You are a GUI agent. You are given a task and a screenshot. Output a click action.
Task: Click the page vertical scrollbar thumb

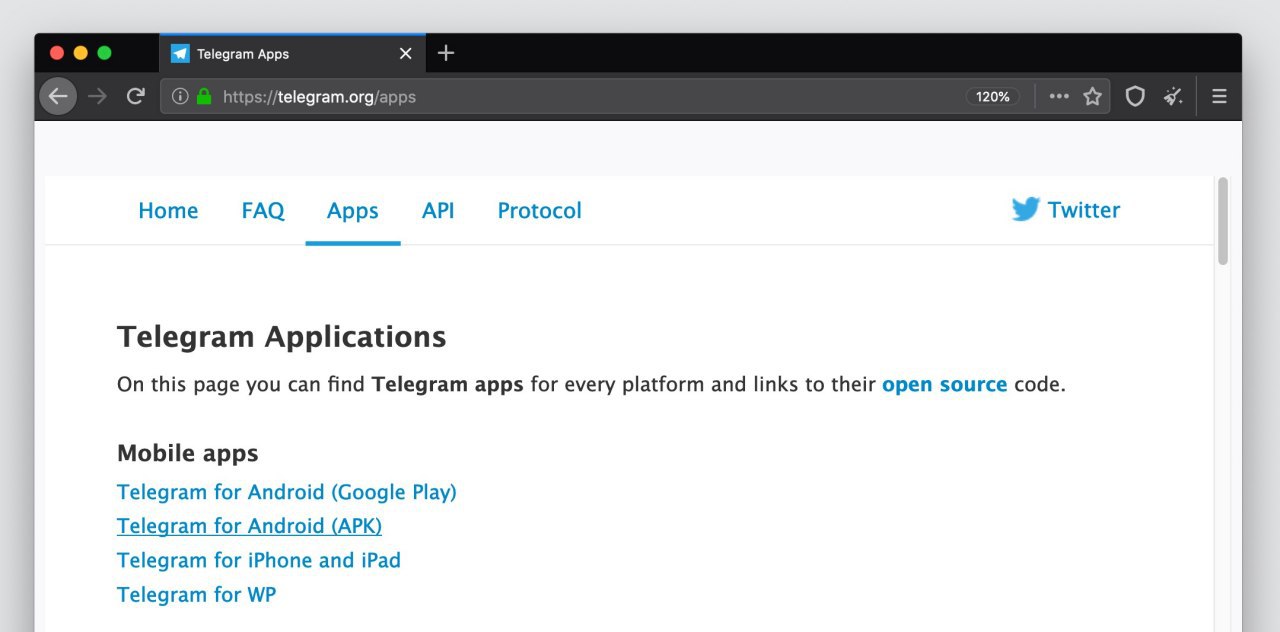(1223, 222)
